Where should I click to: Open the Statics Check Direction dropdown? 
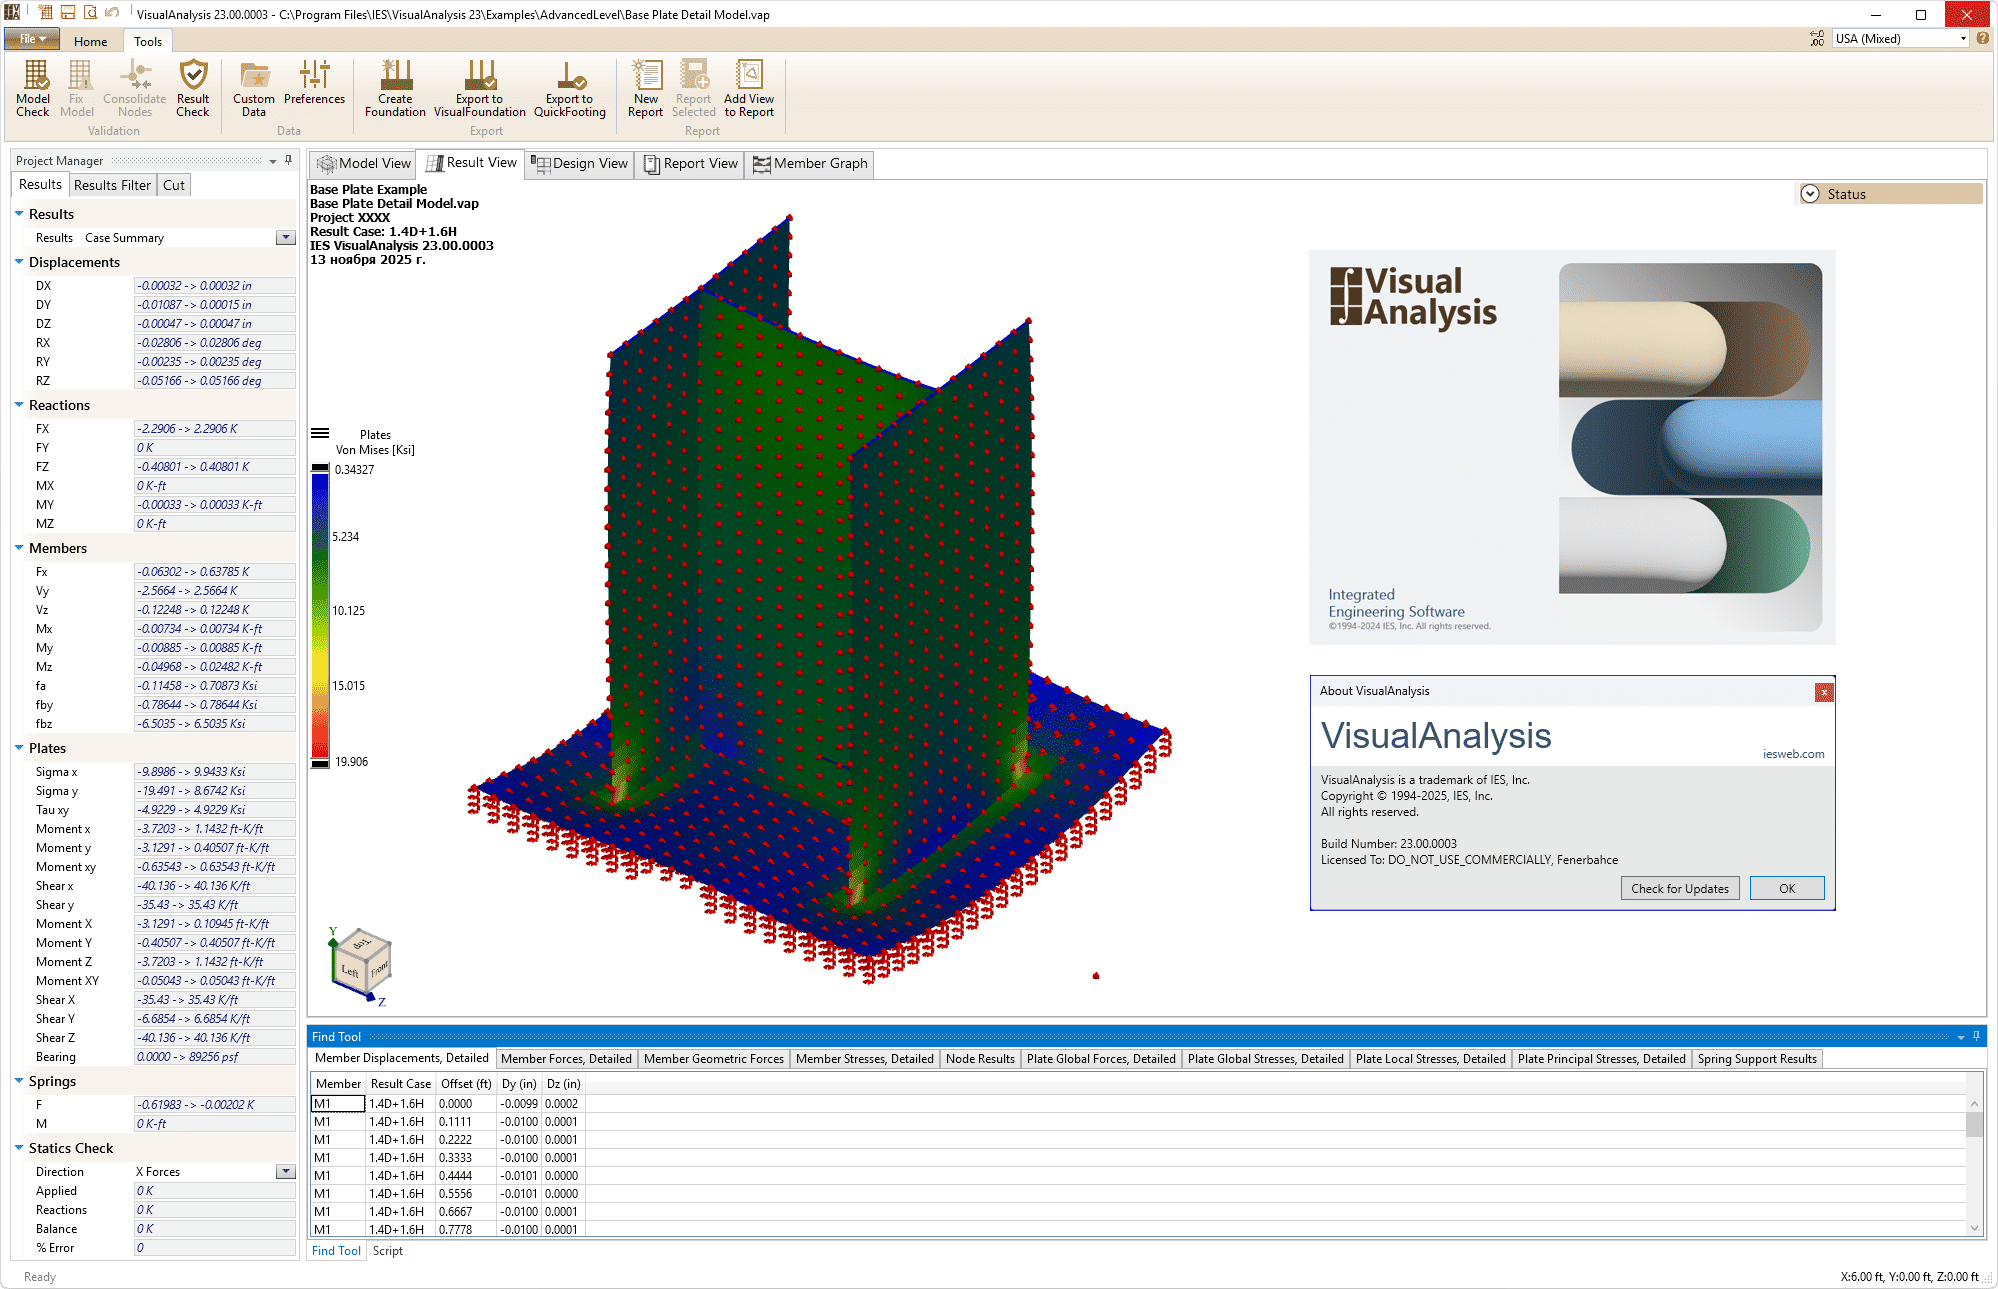[x=285, y=1171]
